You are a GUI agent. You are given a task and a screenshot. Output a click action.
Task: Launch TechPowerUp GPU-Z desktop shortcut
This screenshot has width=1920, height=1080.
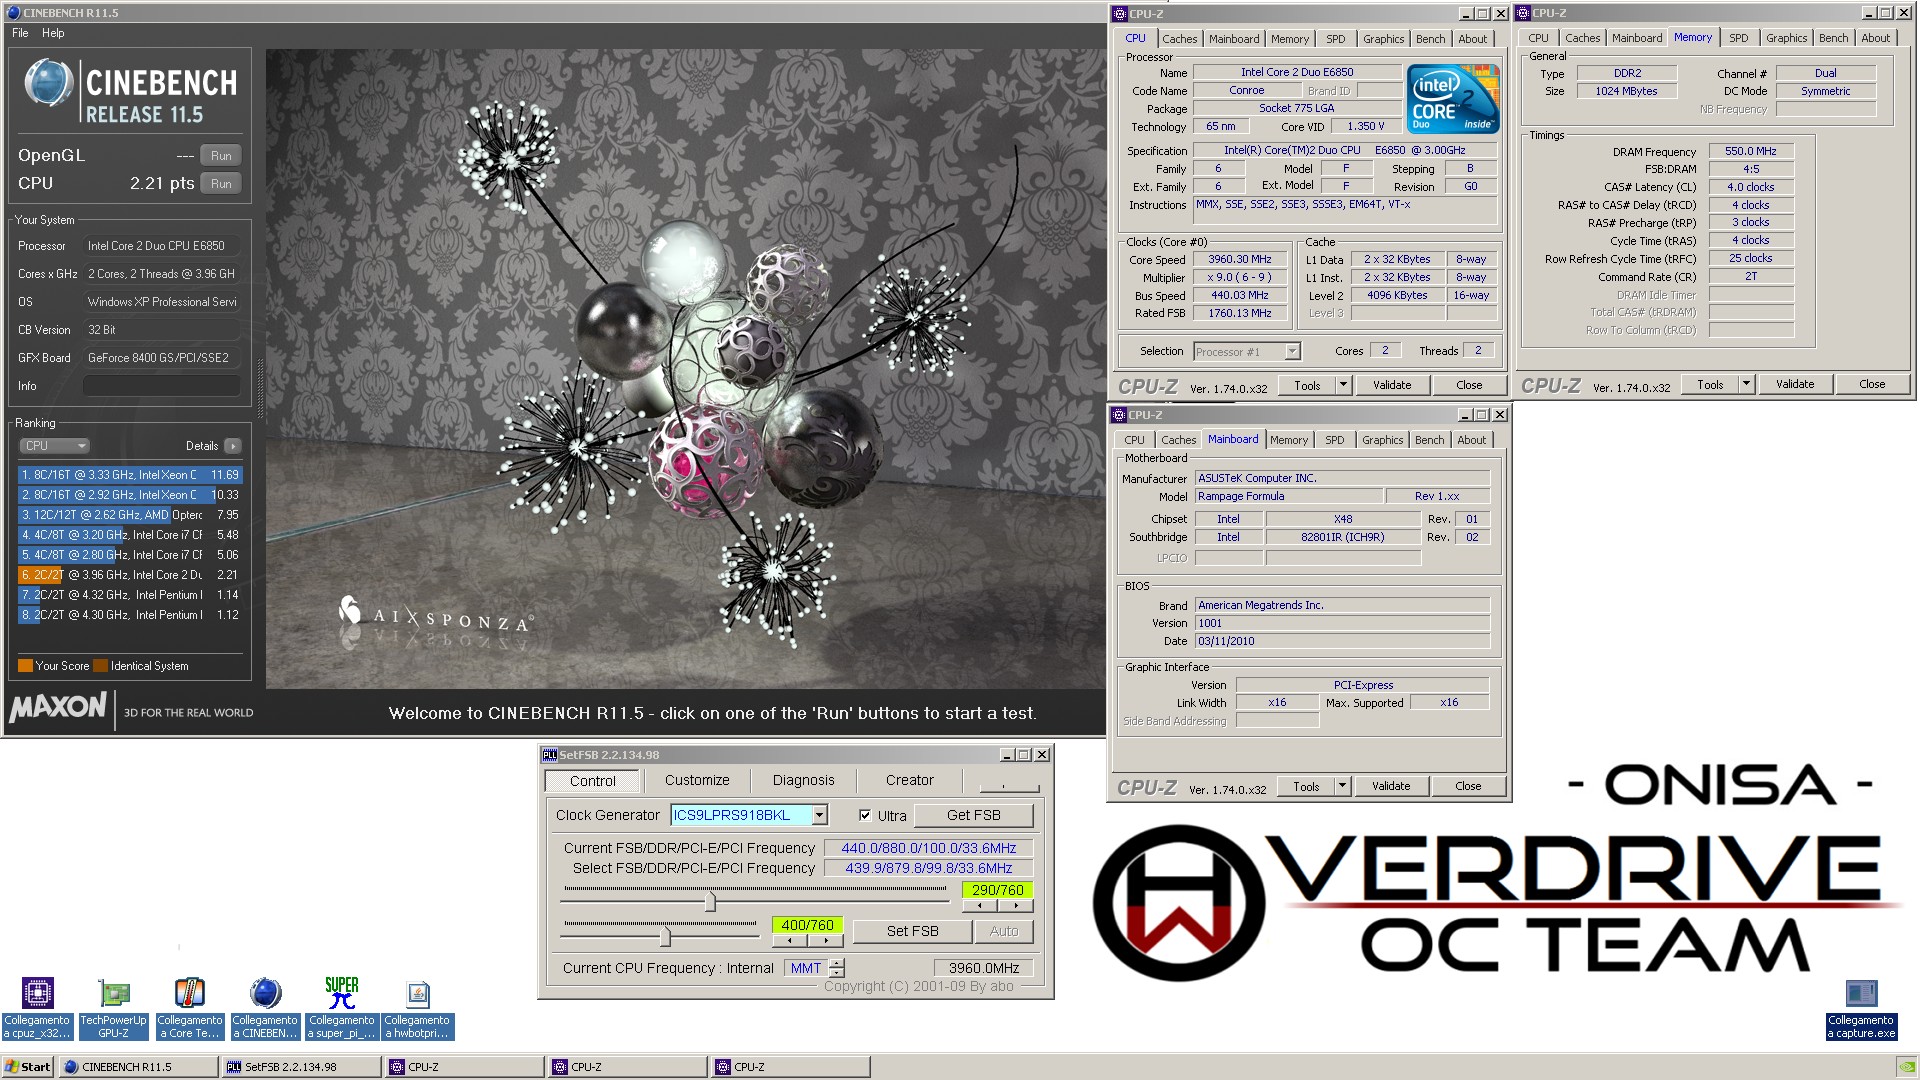click(x=113, y=1007)
